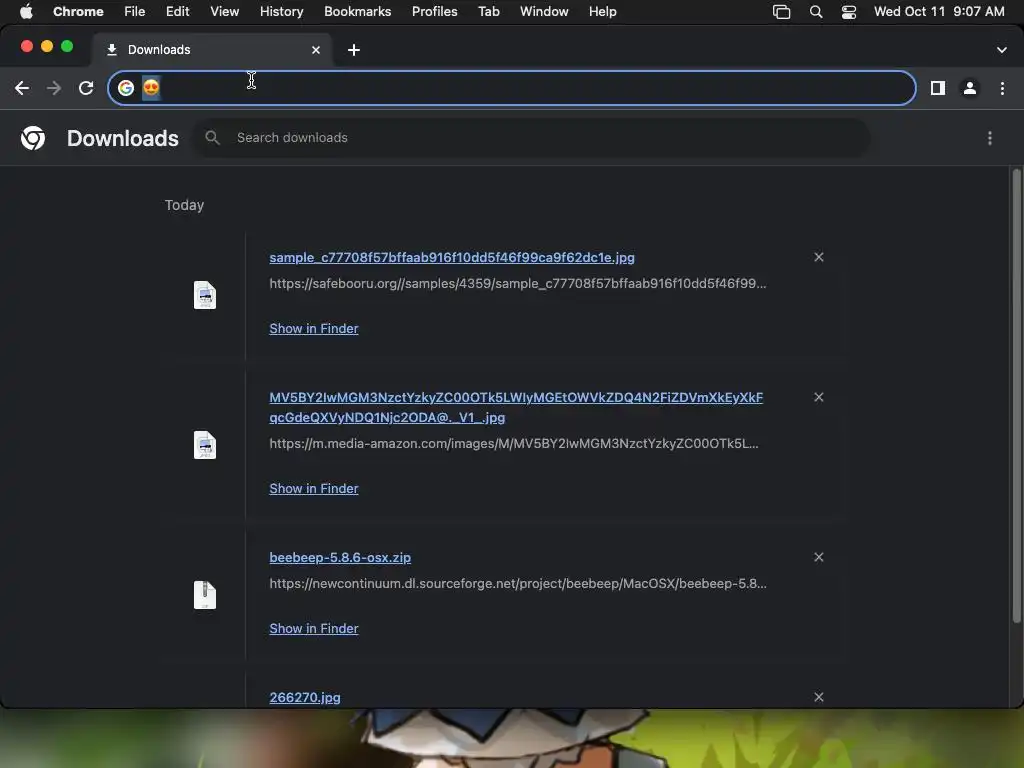The width and height of the screenshot is (1024, 768).
Task: Click the safebooru.org source URL text
Action: click(x=518, y=283)
